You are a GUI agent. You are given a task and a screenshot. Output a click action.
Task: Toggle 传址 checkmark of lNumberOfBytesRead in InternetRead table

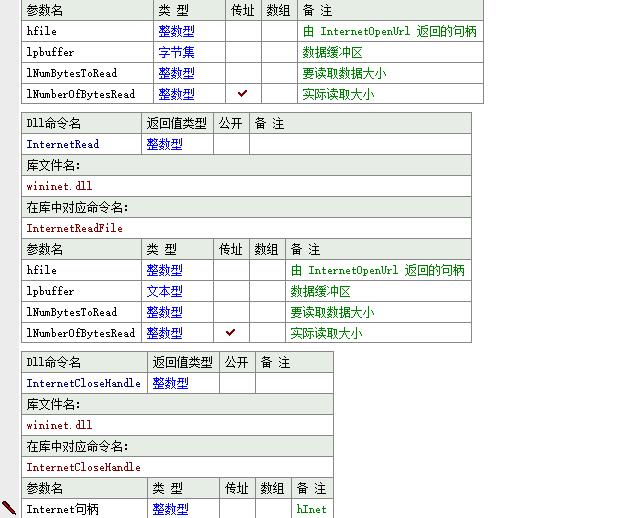tap(230, 332)
